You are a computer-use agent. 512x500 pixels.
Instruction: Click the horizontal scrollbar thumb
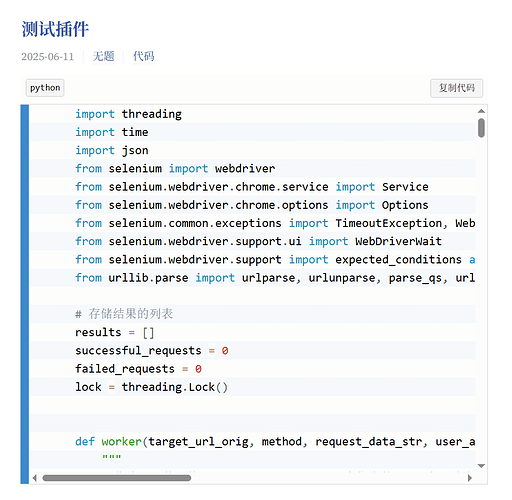pos(117,478)
